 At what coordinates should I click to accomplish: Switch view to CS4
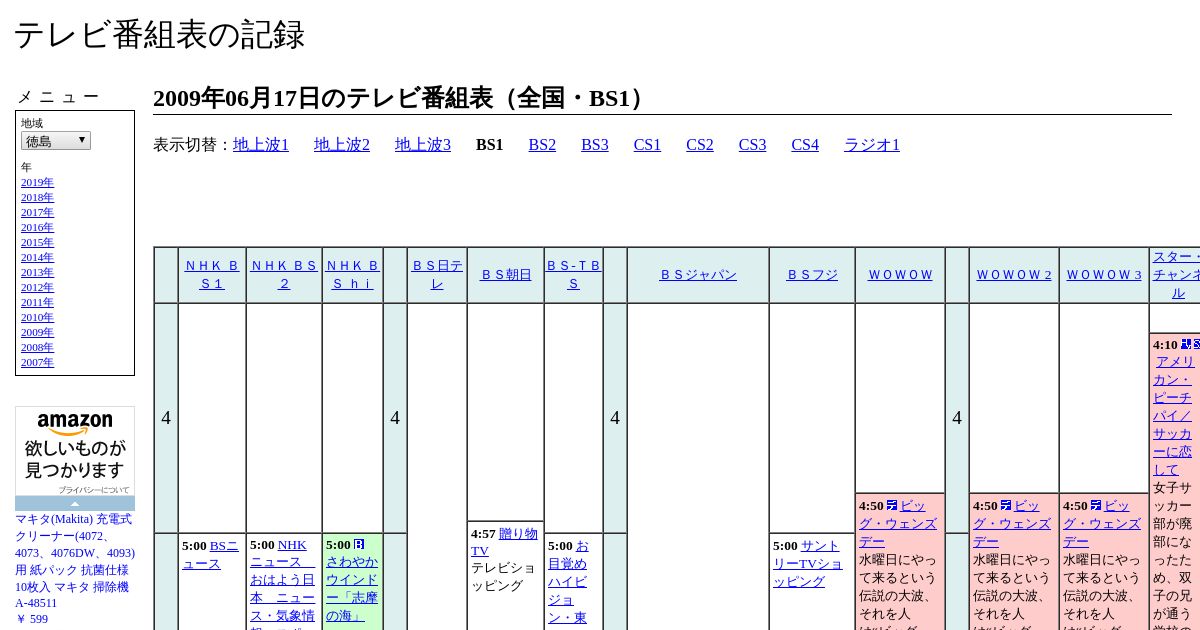(805, 145)
